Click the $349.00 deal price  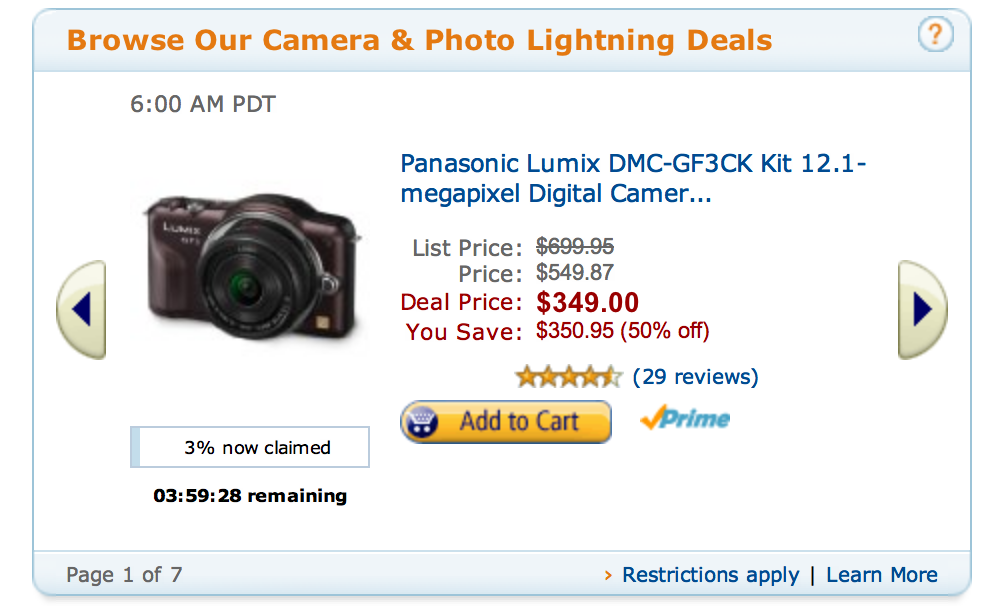tap(588, 302)
